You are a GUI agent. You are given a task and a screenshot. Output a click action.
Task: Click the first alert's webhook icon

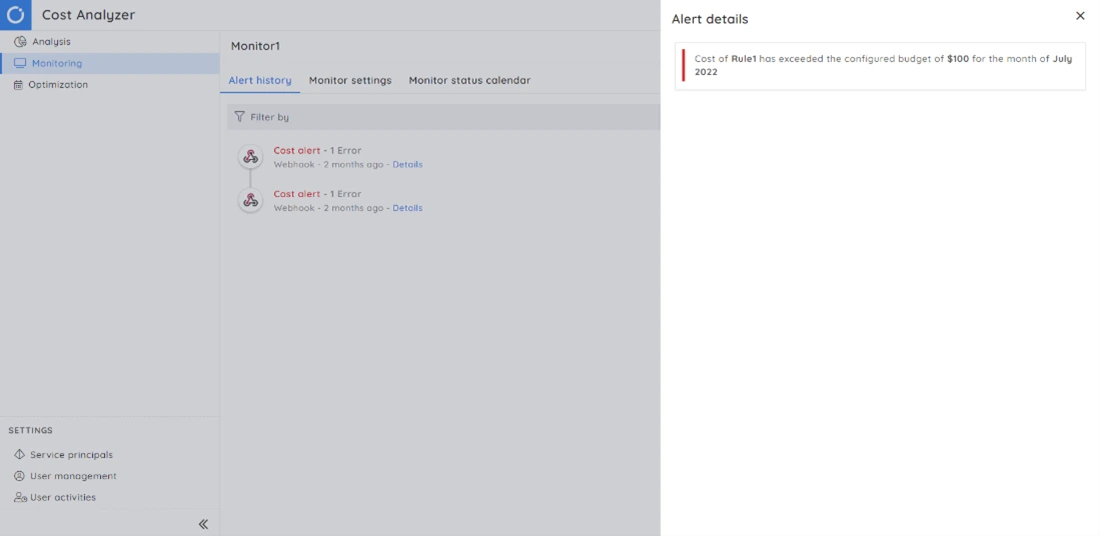coord(251,157)
